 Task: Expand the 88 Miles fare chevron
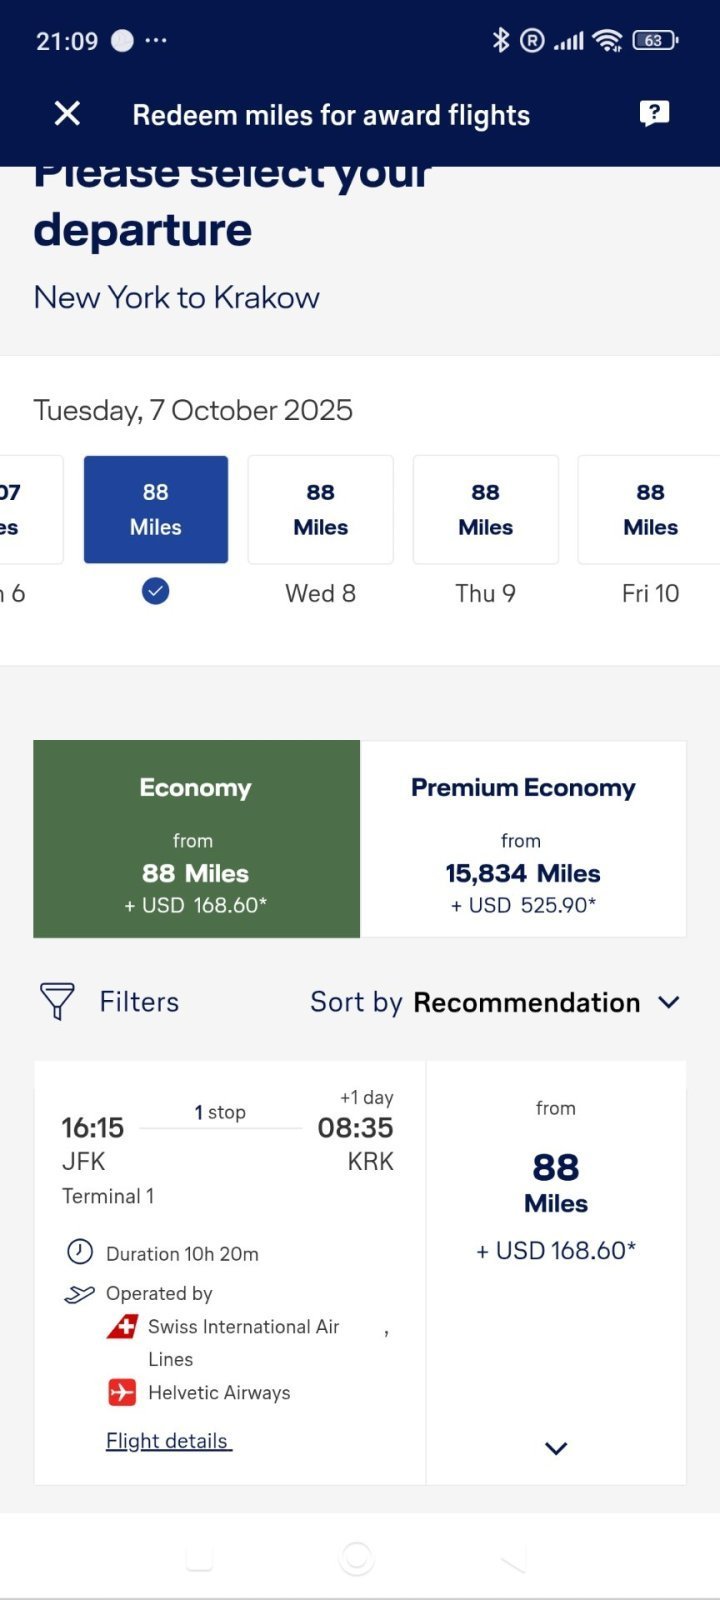coord(556,1448)
